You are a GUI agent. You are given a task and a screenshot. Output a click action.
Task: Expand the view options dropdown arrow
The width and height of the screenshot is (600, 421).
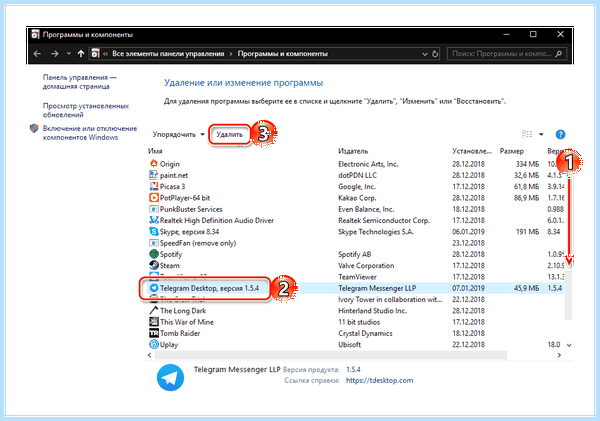click(541, 134)
